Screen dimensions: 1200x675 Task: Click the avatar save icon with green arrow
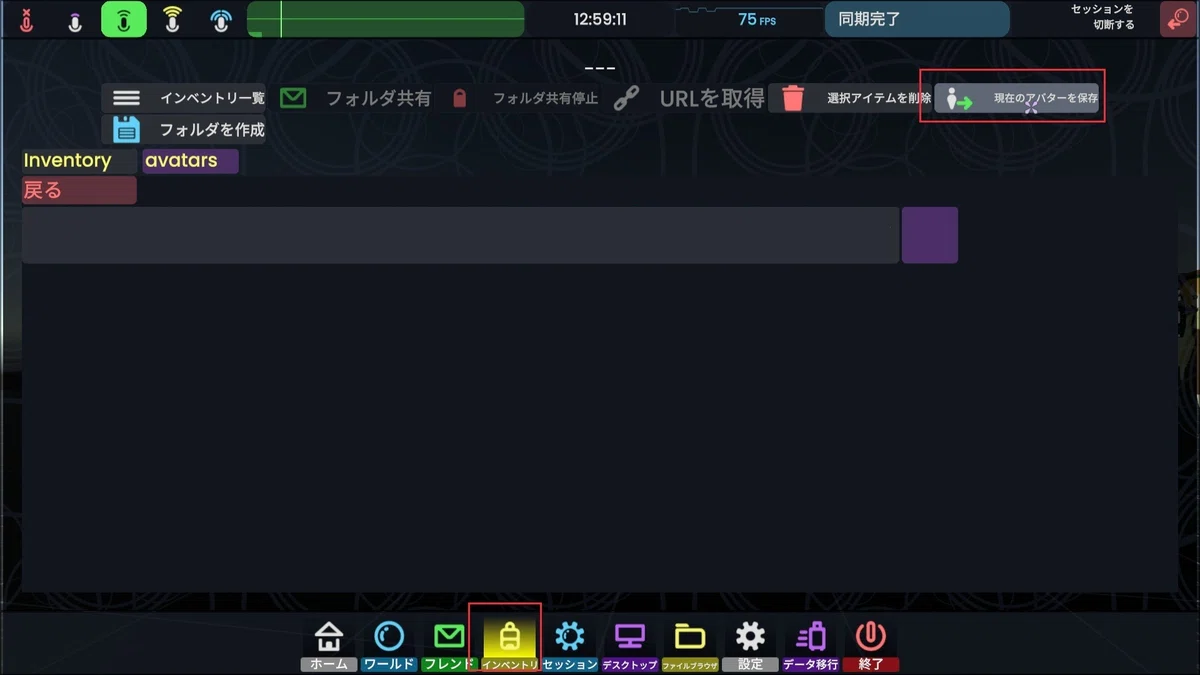pyautogui.click(x=959, y=98)
